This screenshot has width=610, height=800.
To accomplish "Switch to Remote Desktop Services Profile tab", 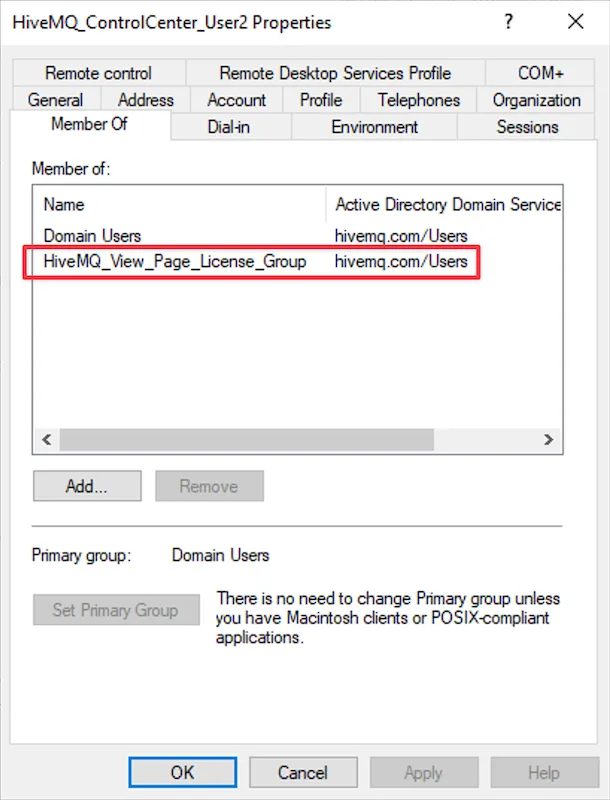I will pyautogui.click(x=336, y=73).
